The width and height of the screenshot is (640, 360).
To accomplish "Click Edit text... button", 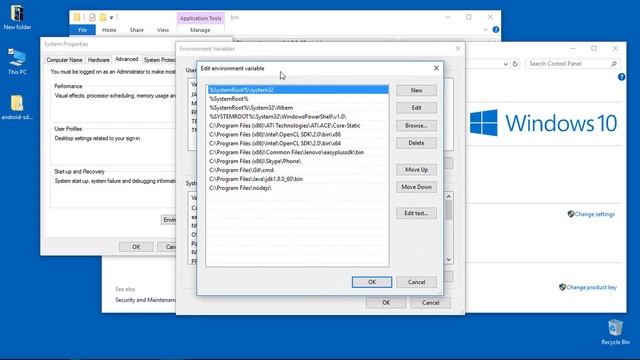I will coord(416,213).
